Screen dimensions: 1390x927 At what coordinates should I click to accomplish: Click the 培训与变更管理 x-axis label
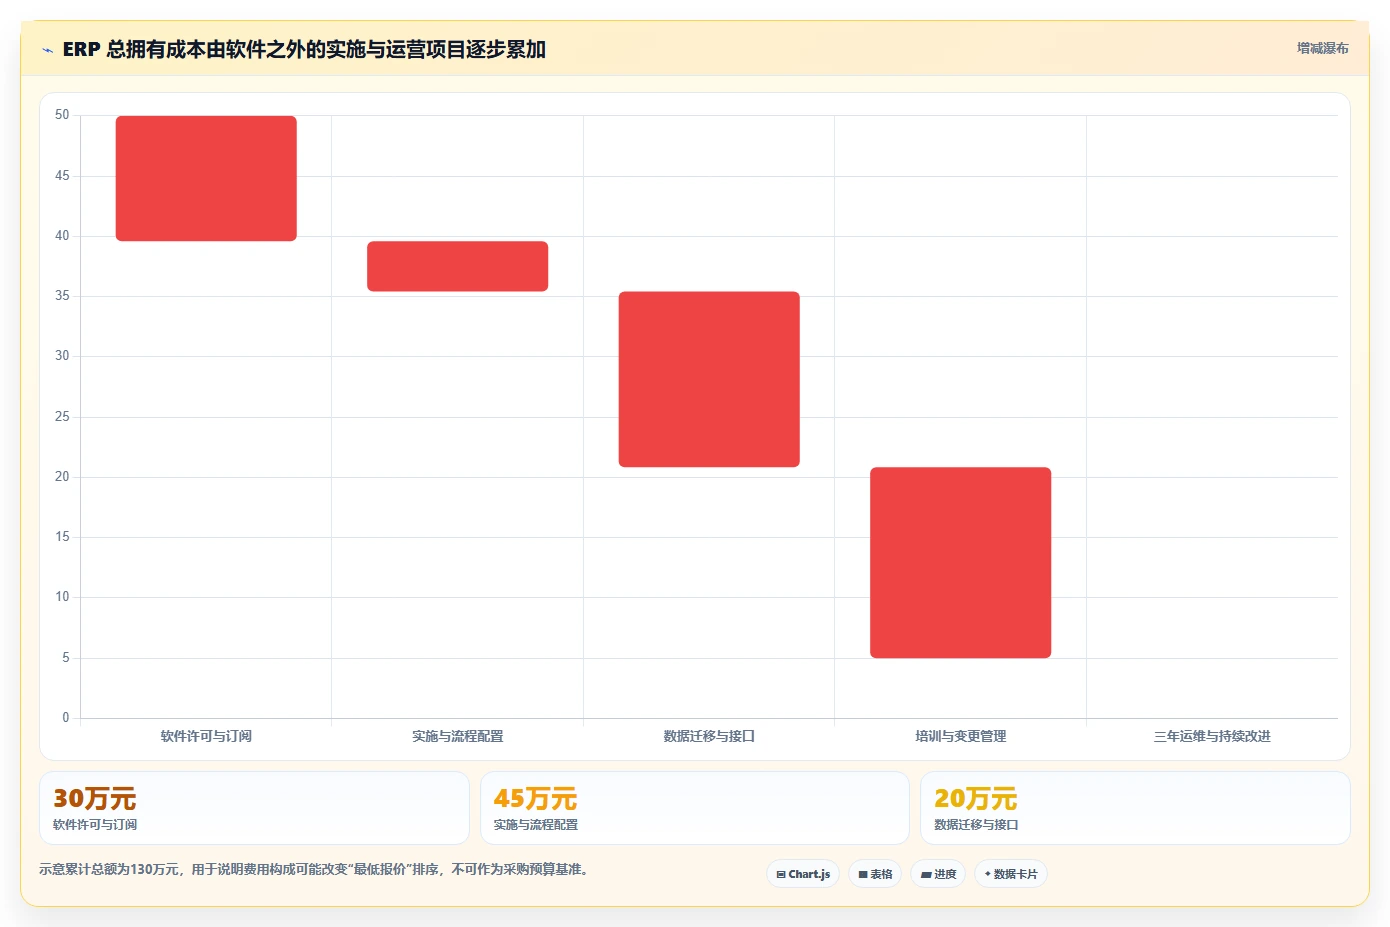(x=960, y=736)
